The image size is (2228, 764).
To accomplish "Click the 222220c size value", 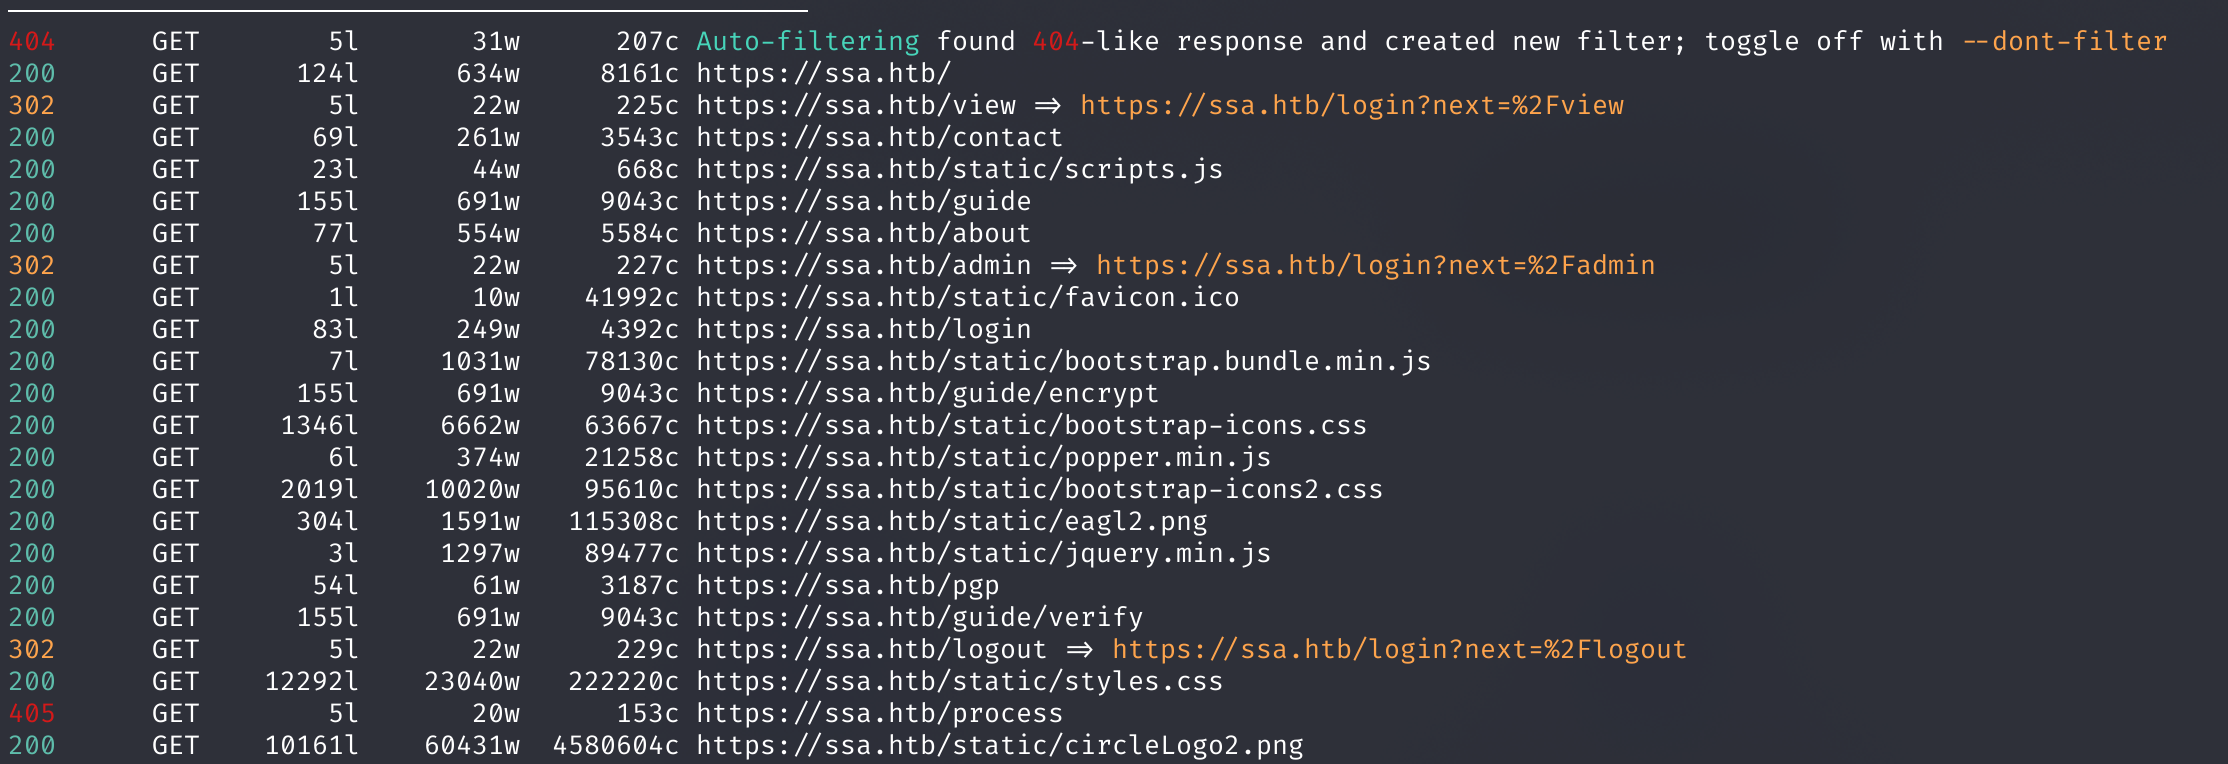I will tap(624, 682).
